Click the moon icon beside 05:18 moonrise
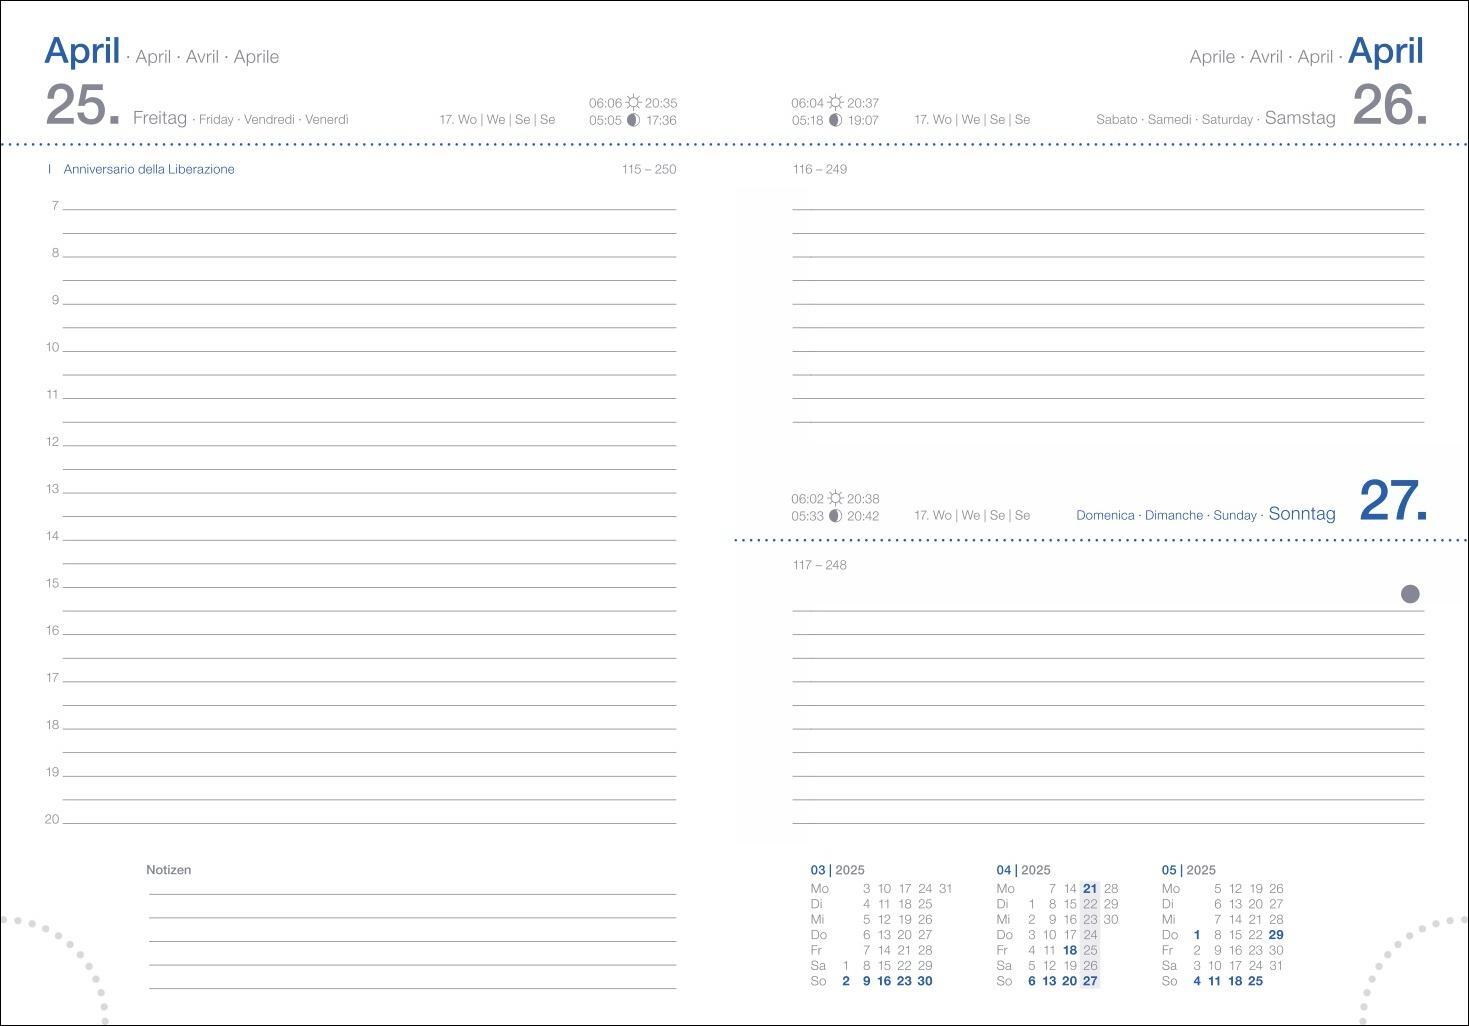This screenshot has width=1469, height=1026. [835, 120]
